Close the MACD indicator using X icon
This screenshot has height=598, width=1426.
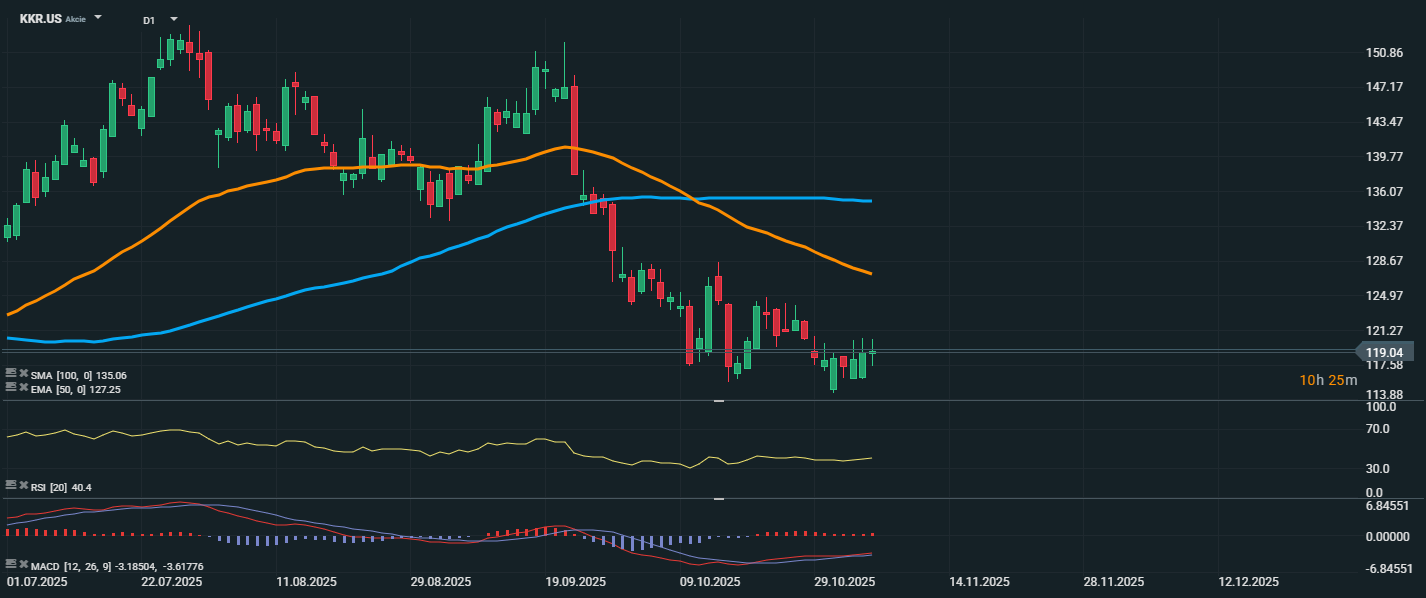(23, 565)
